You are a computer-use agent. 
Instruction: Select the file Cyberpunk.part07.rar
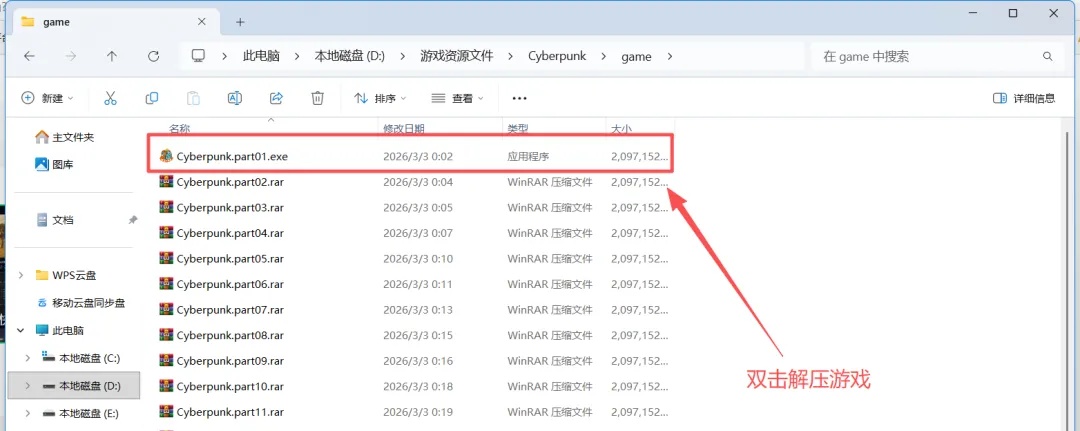230,310
